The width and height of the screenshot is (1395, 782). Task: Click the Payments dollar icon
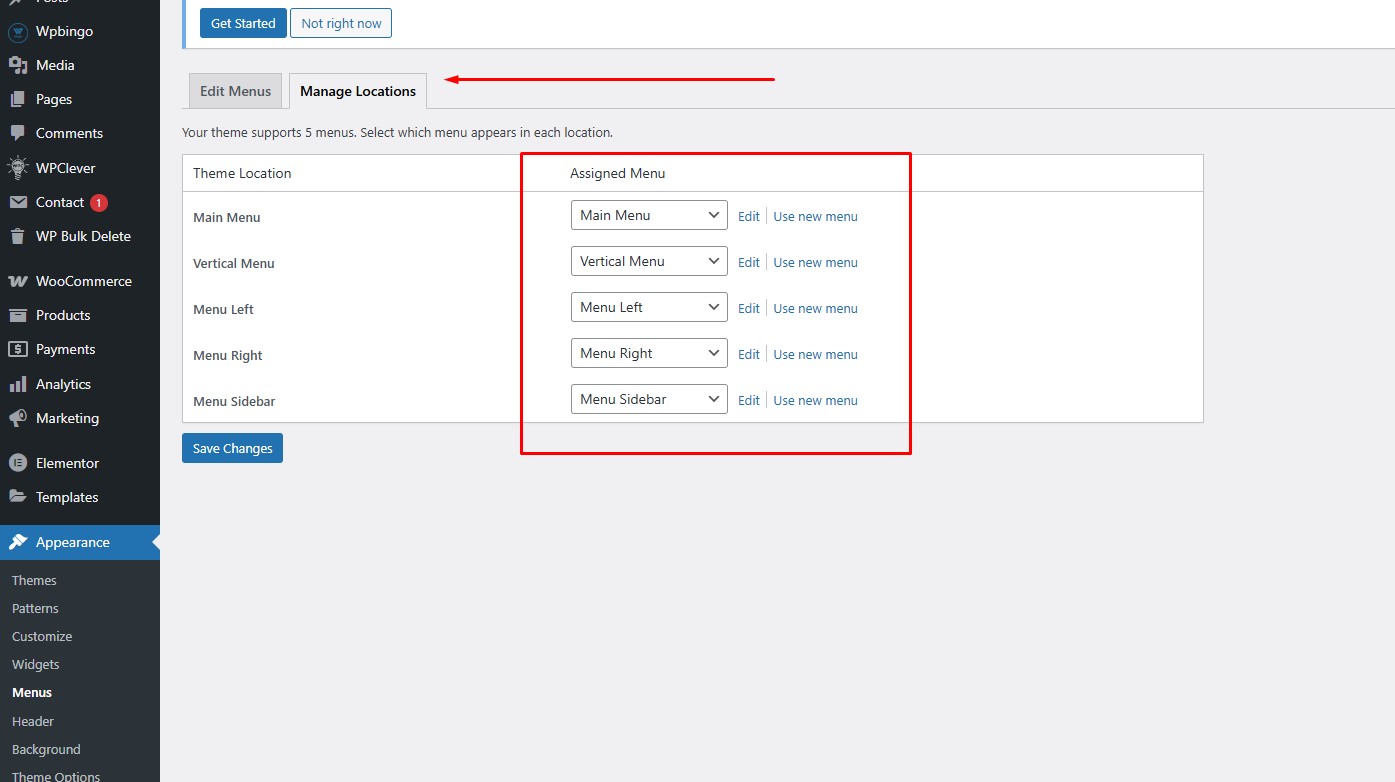coord(17,349)
